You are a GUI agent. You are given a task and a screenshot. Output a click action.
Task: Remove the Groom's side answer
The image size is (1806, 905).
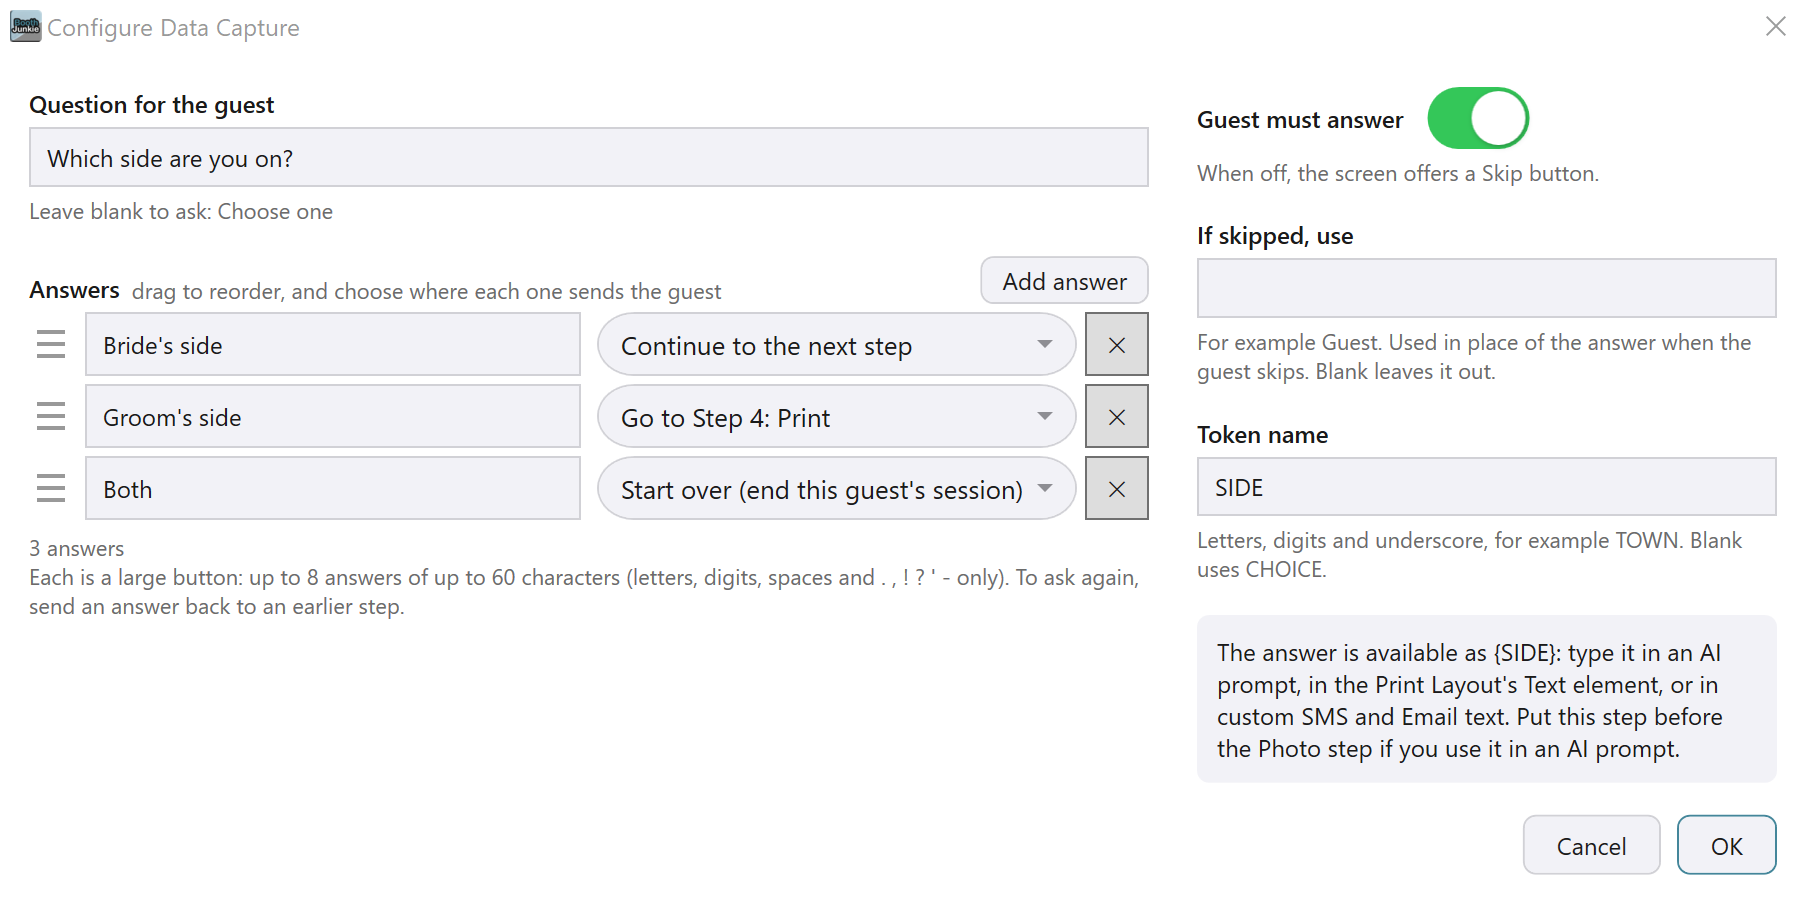pos(1117,417)
